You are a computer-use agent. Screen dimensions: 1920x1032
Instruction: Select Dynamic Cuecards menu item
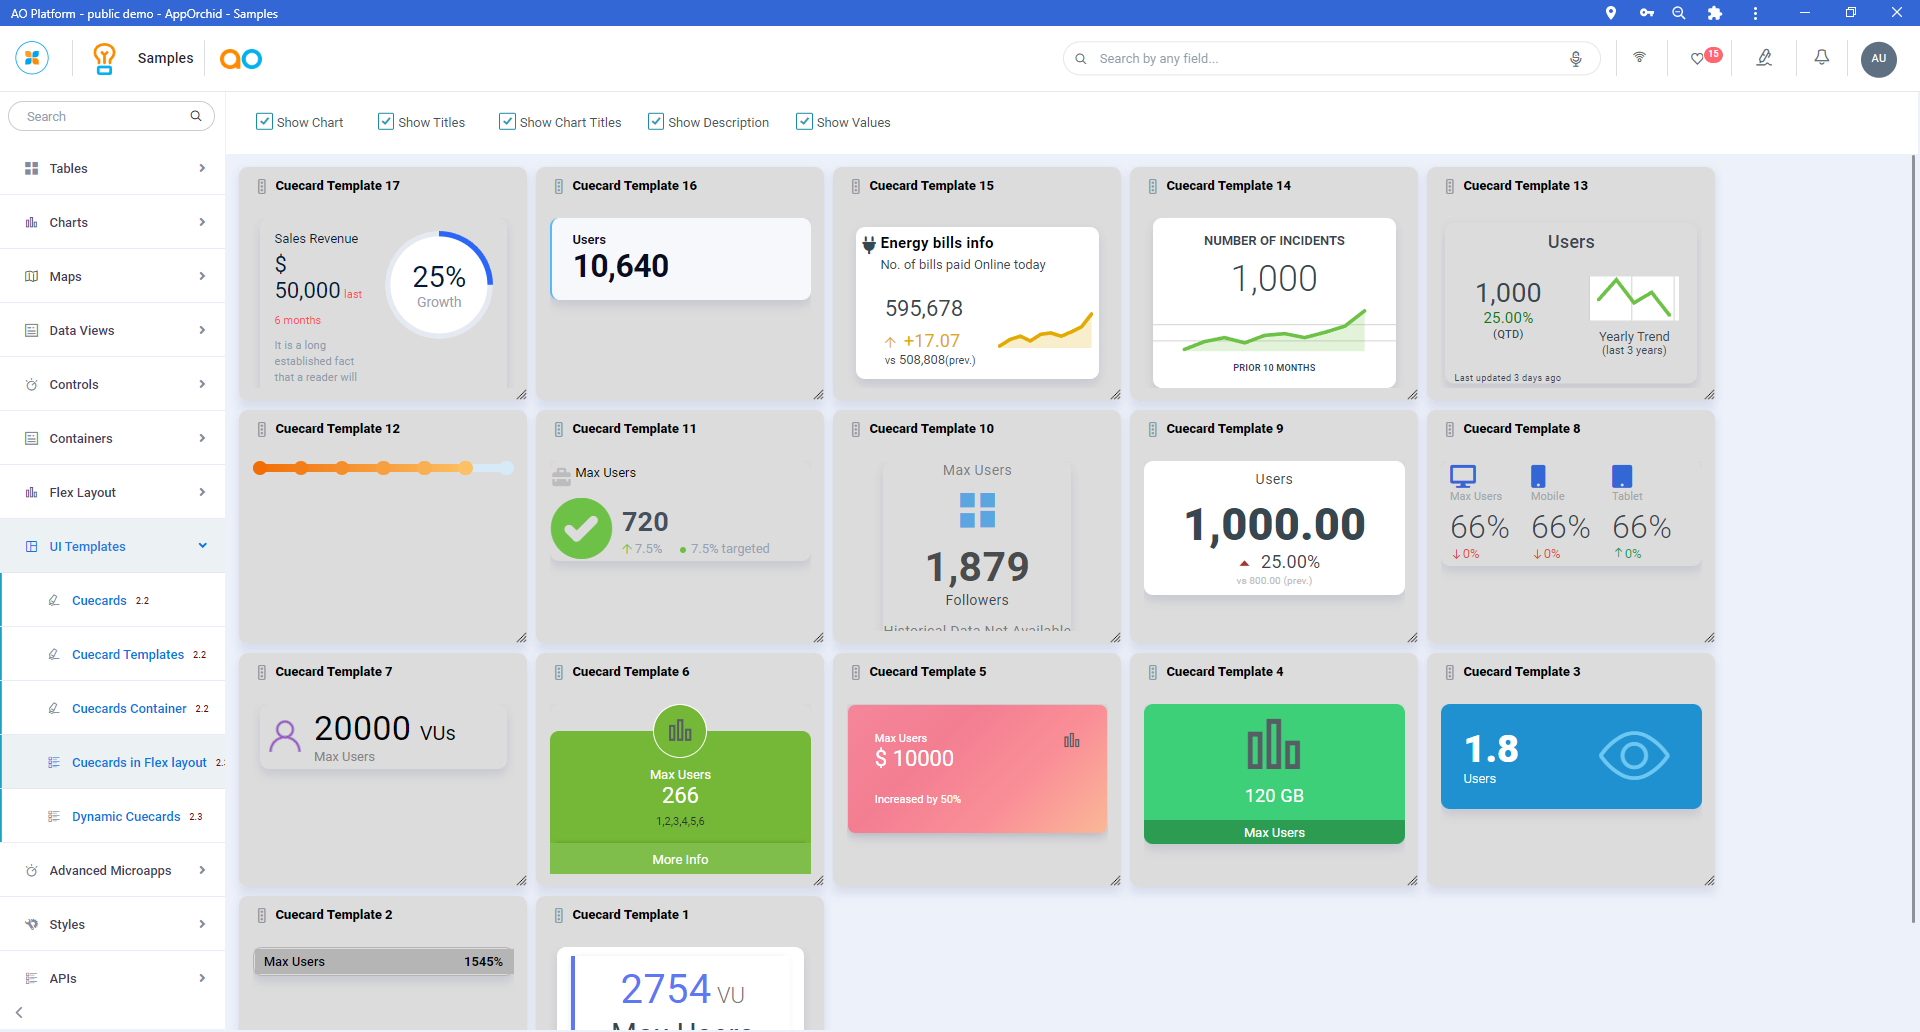point(126,816)
